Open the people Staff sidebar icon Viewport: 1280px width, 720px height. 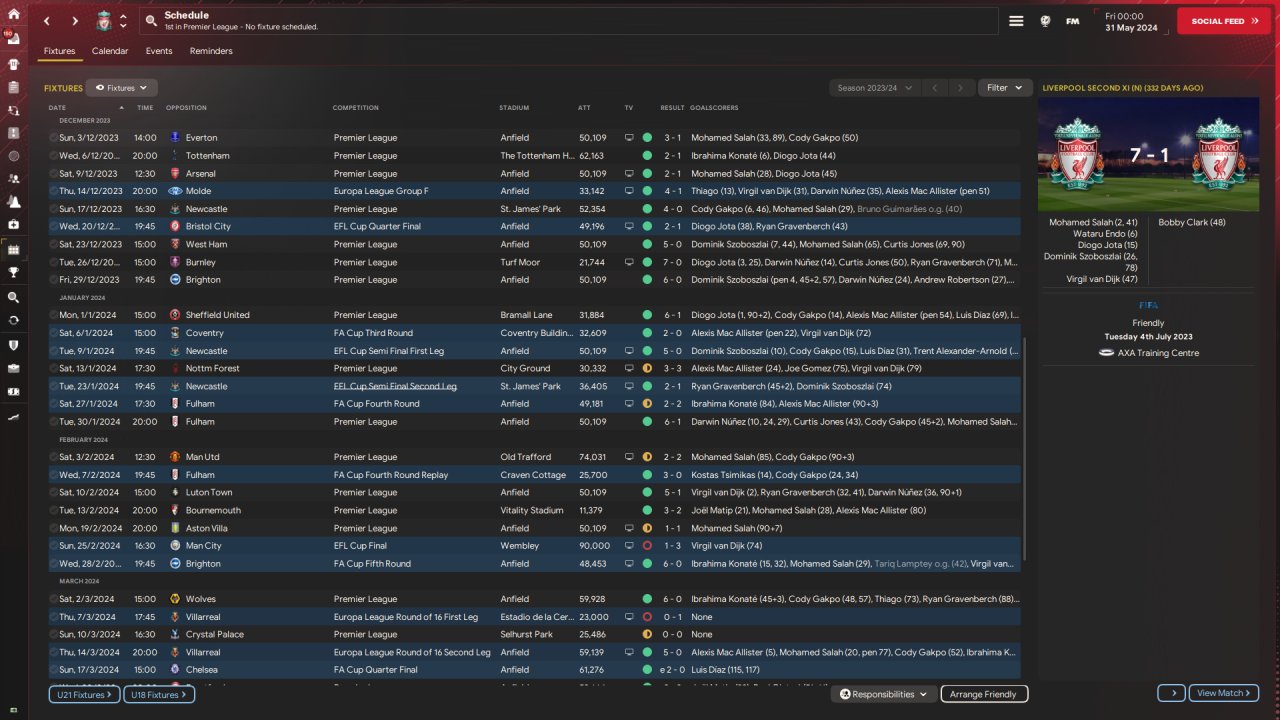[13, 178]
